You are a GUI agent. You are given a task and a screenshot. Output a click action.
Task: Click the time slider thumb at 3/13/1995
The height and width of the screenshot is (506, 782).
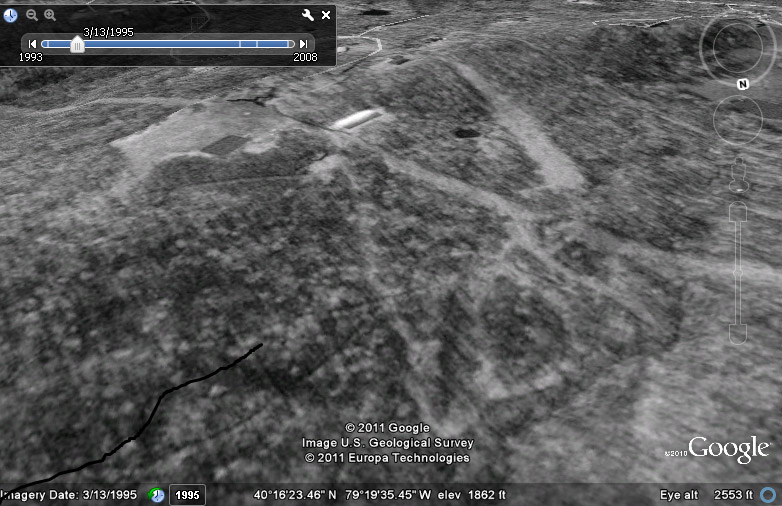[77, 44]
